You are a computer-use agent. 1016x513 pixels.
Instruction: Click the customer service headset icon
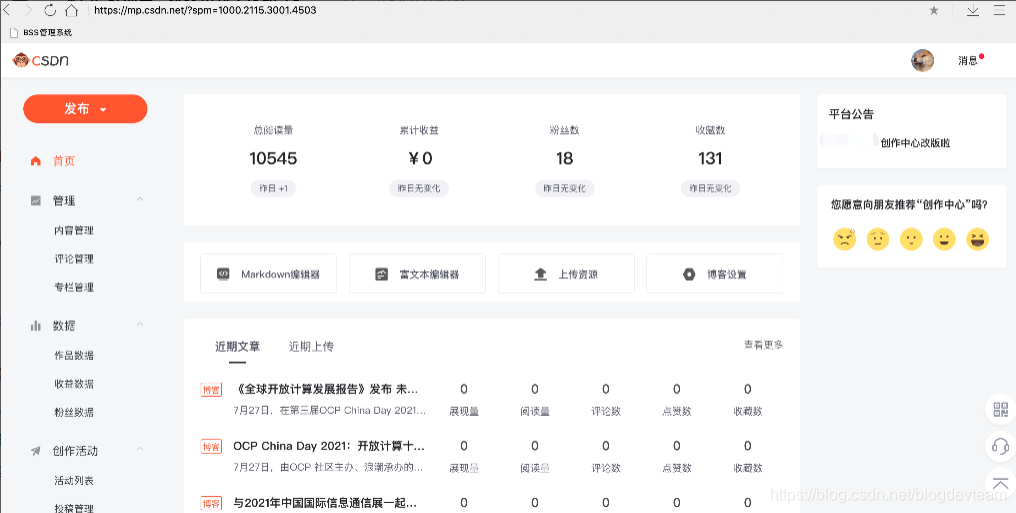point(1000,446)
